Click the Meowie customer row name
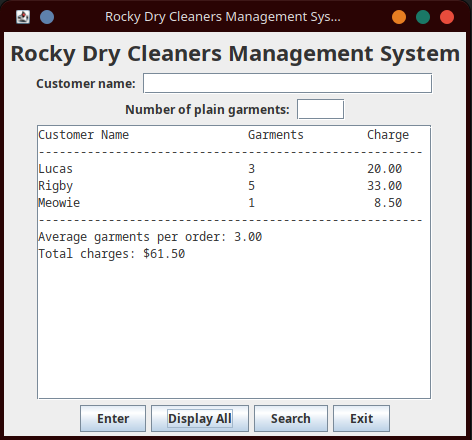 (x=59, y=203)
